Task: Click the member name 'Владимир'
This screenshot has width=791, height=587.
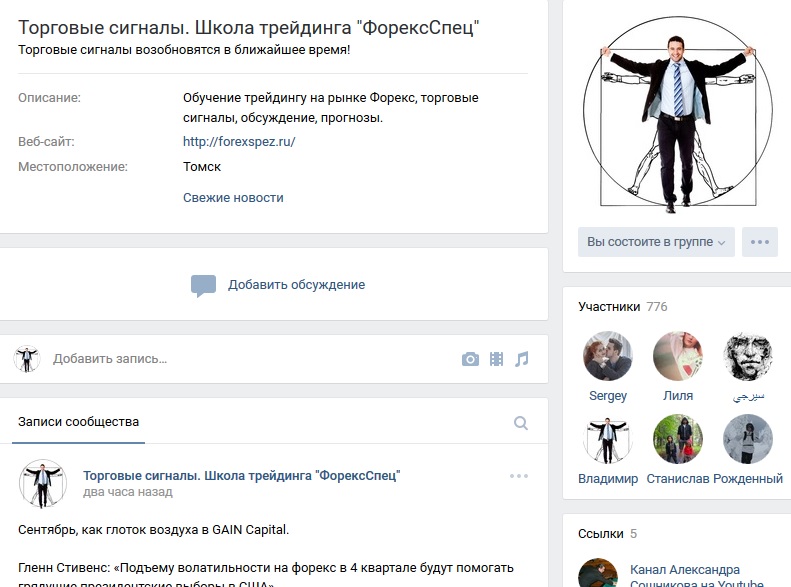Action: (x=608, y=479)
